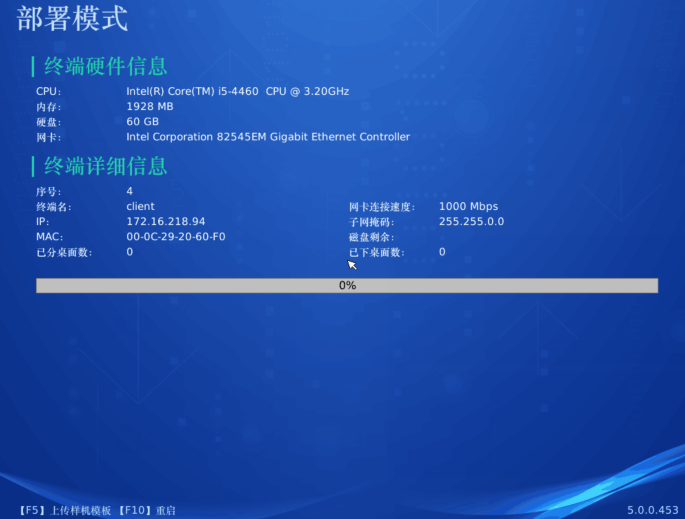Click the IP address 172.16.218.94

point(166,222)
